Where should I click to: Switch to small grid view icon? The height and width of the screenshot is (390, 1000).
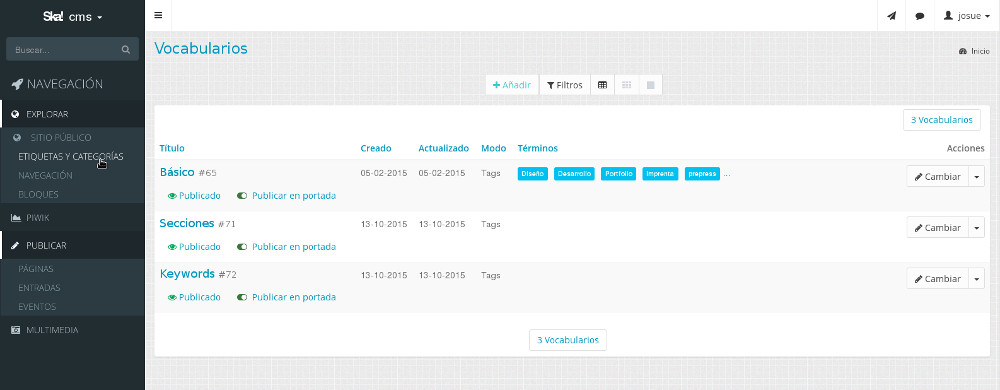click(626, 85)
